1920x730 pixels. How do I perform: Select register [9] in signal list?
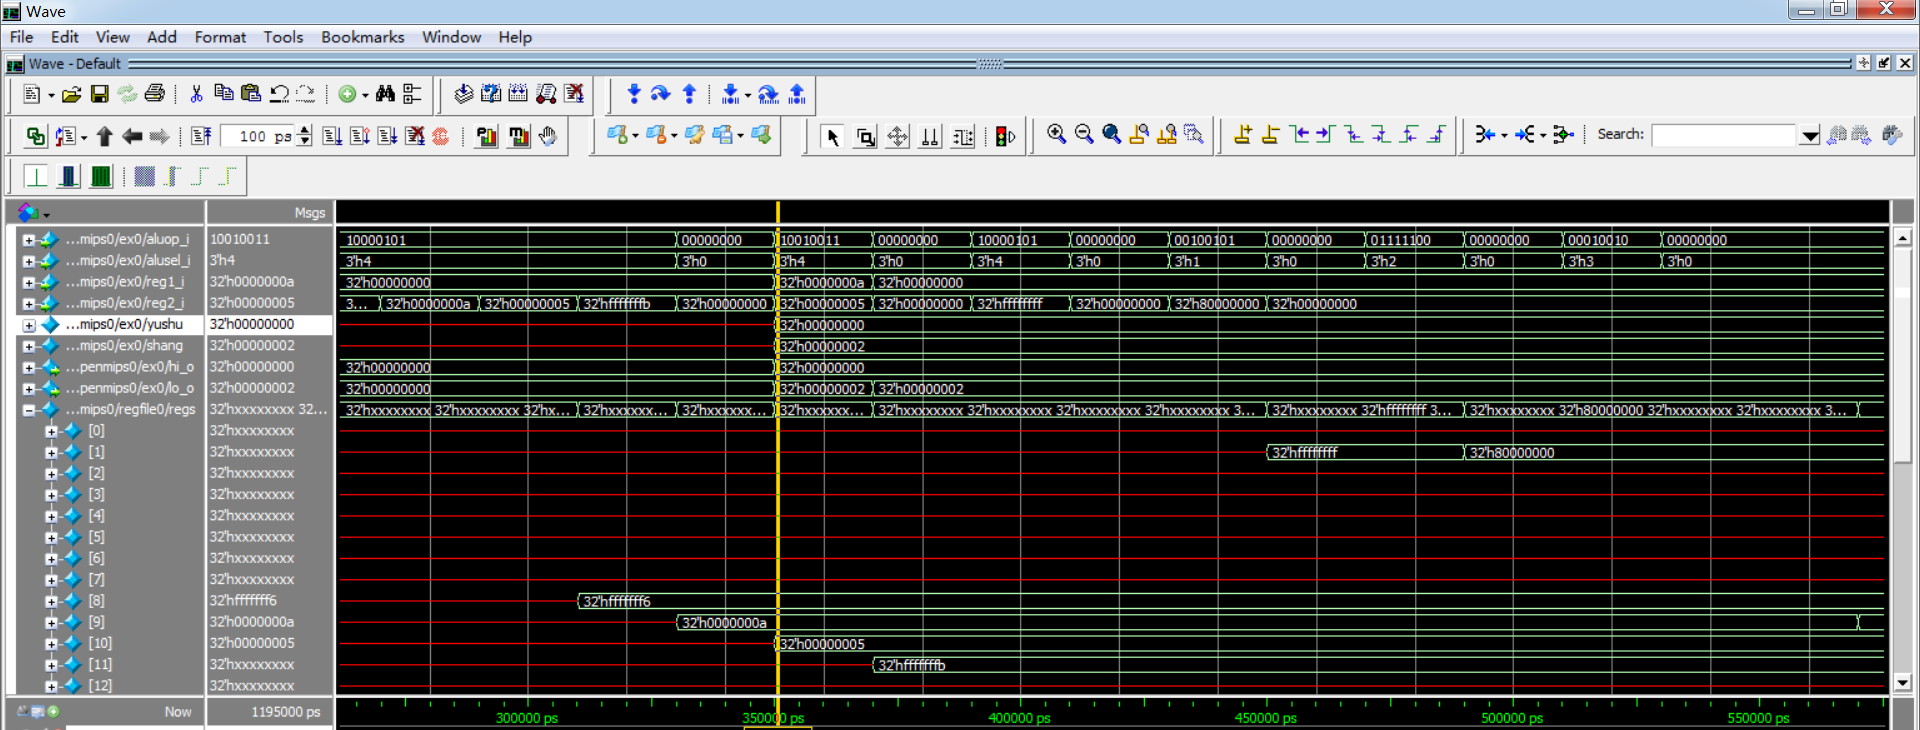click(96, 622)
